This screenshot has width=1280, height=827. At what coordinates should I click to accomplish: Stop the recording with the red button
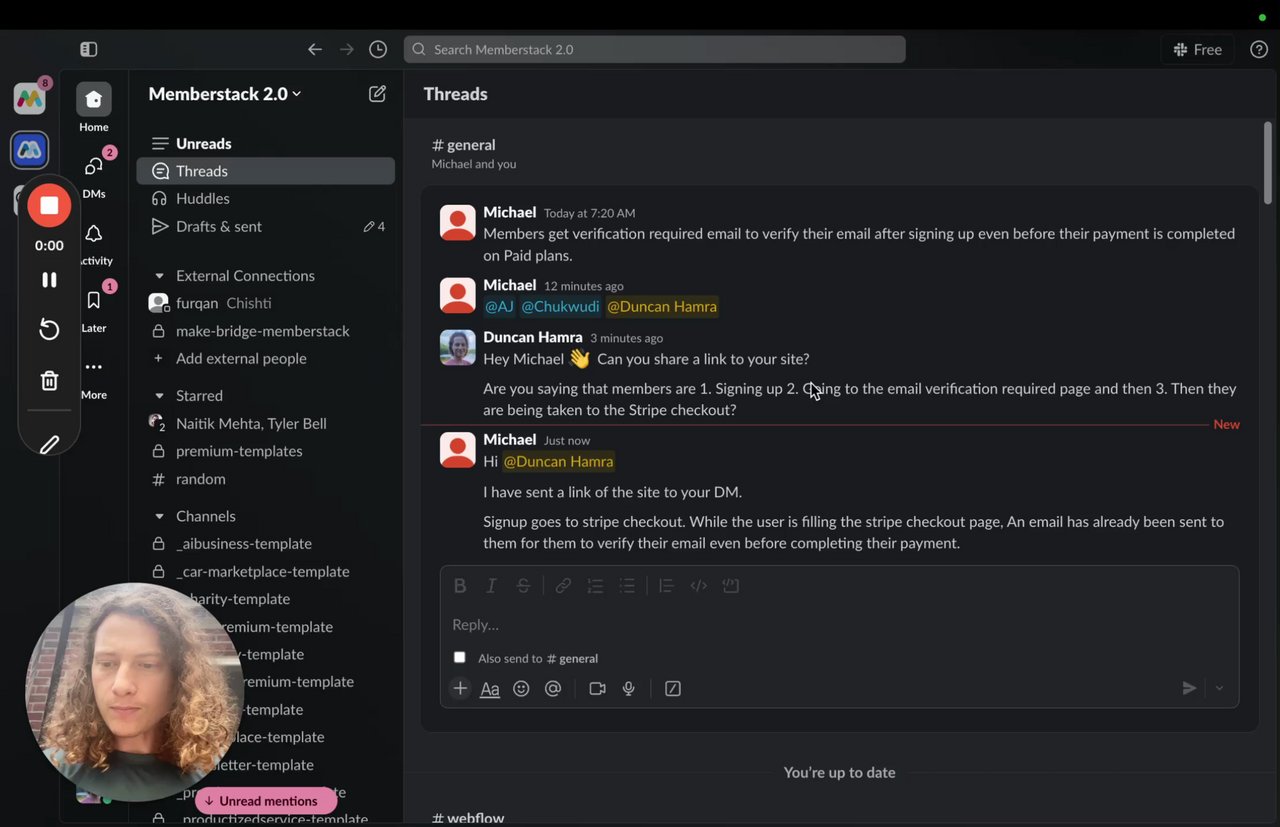[x=49, y=205]
